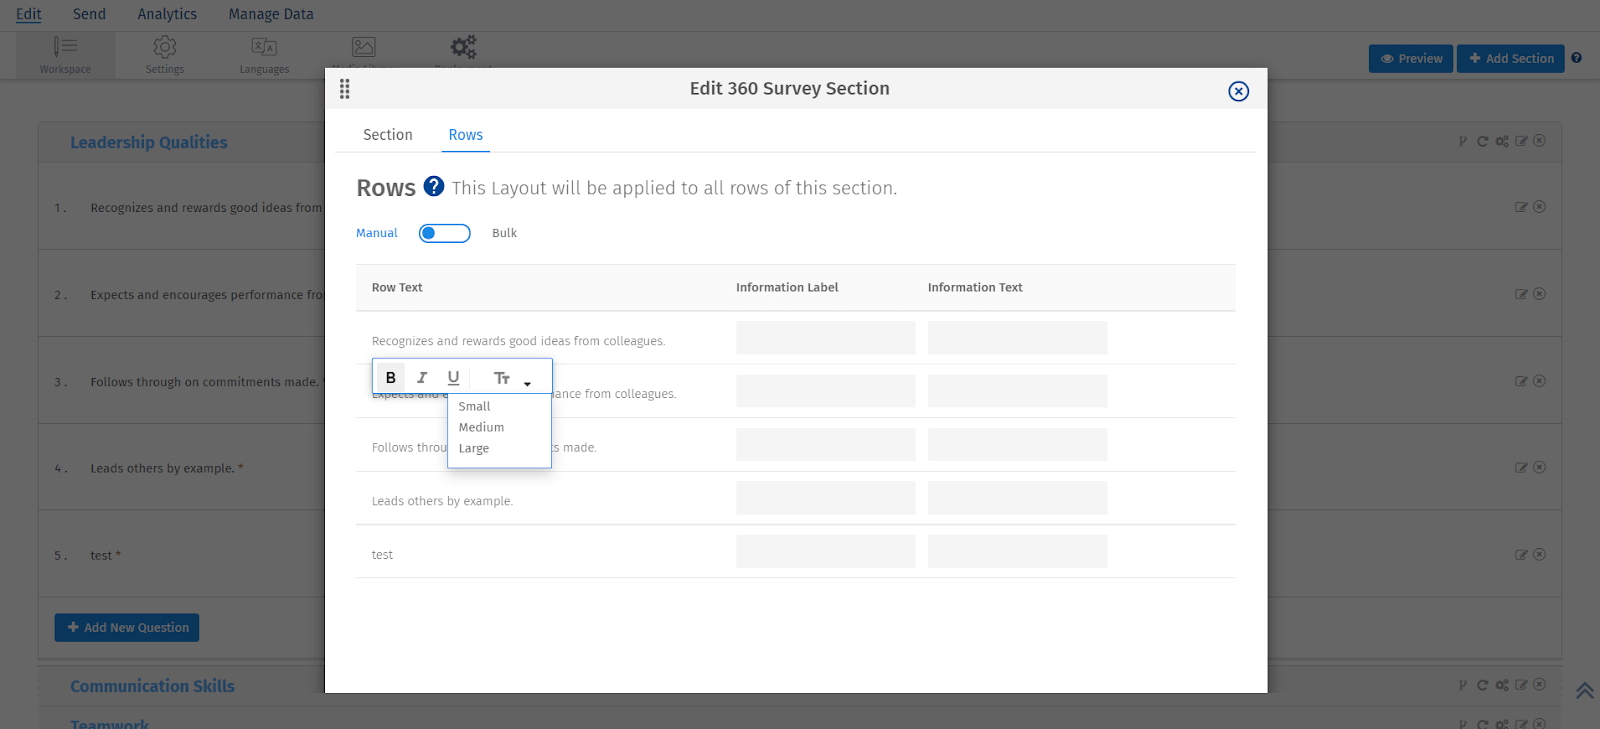Click the Bold formatting button

[x=391, y=378]
